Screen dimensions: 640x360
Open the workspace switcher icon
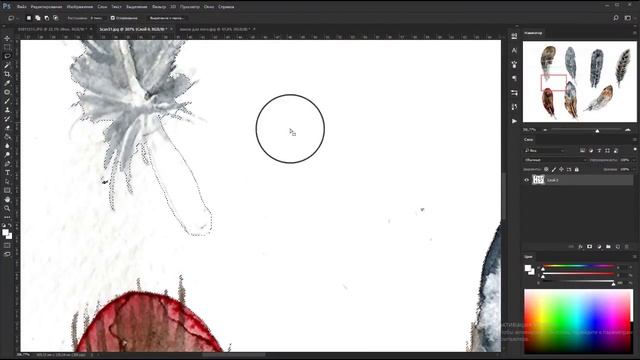pyautogui.click(x=628, y=18)
